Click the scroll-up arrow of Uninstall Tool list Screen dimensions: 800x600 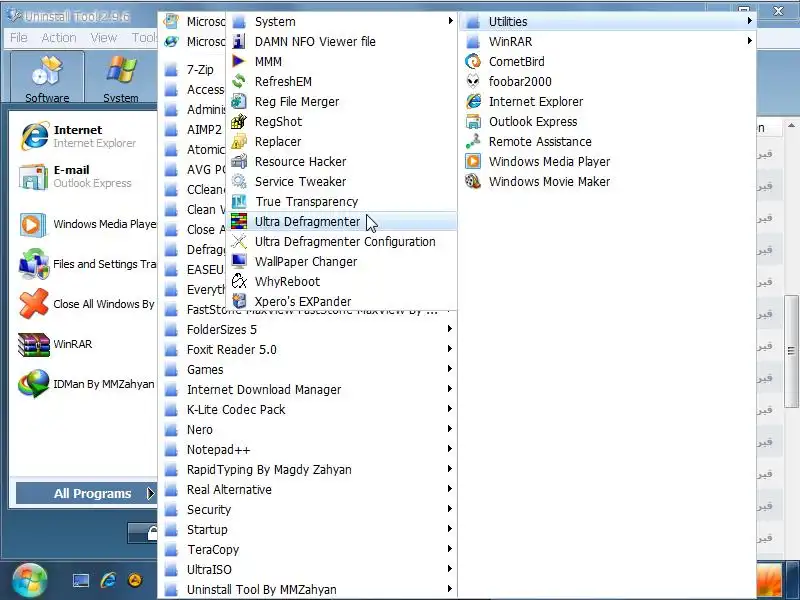pyautogui.click(x=791, y=126)
